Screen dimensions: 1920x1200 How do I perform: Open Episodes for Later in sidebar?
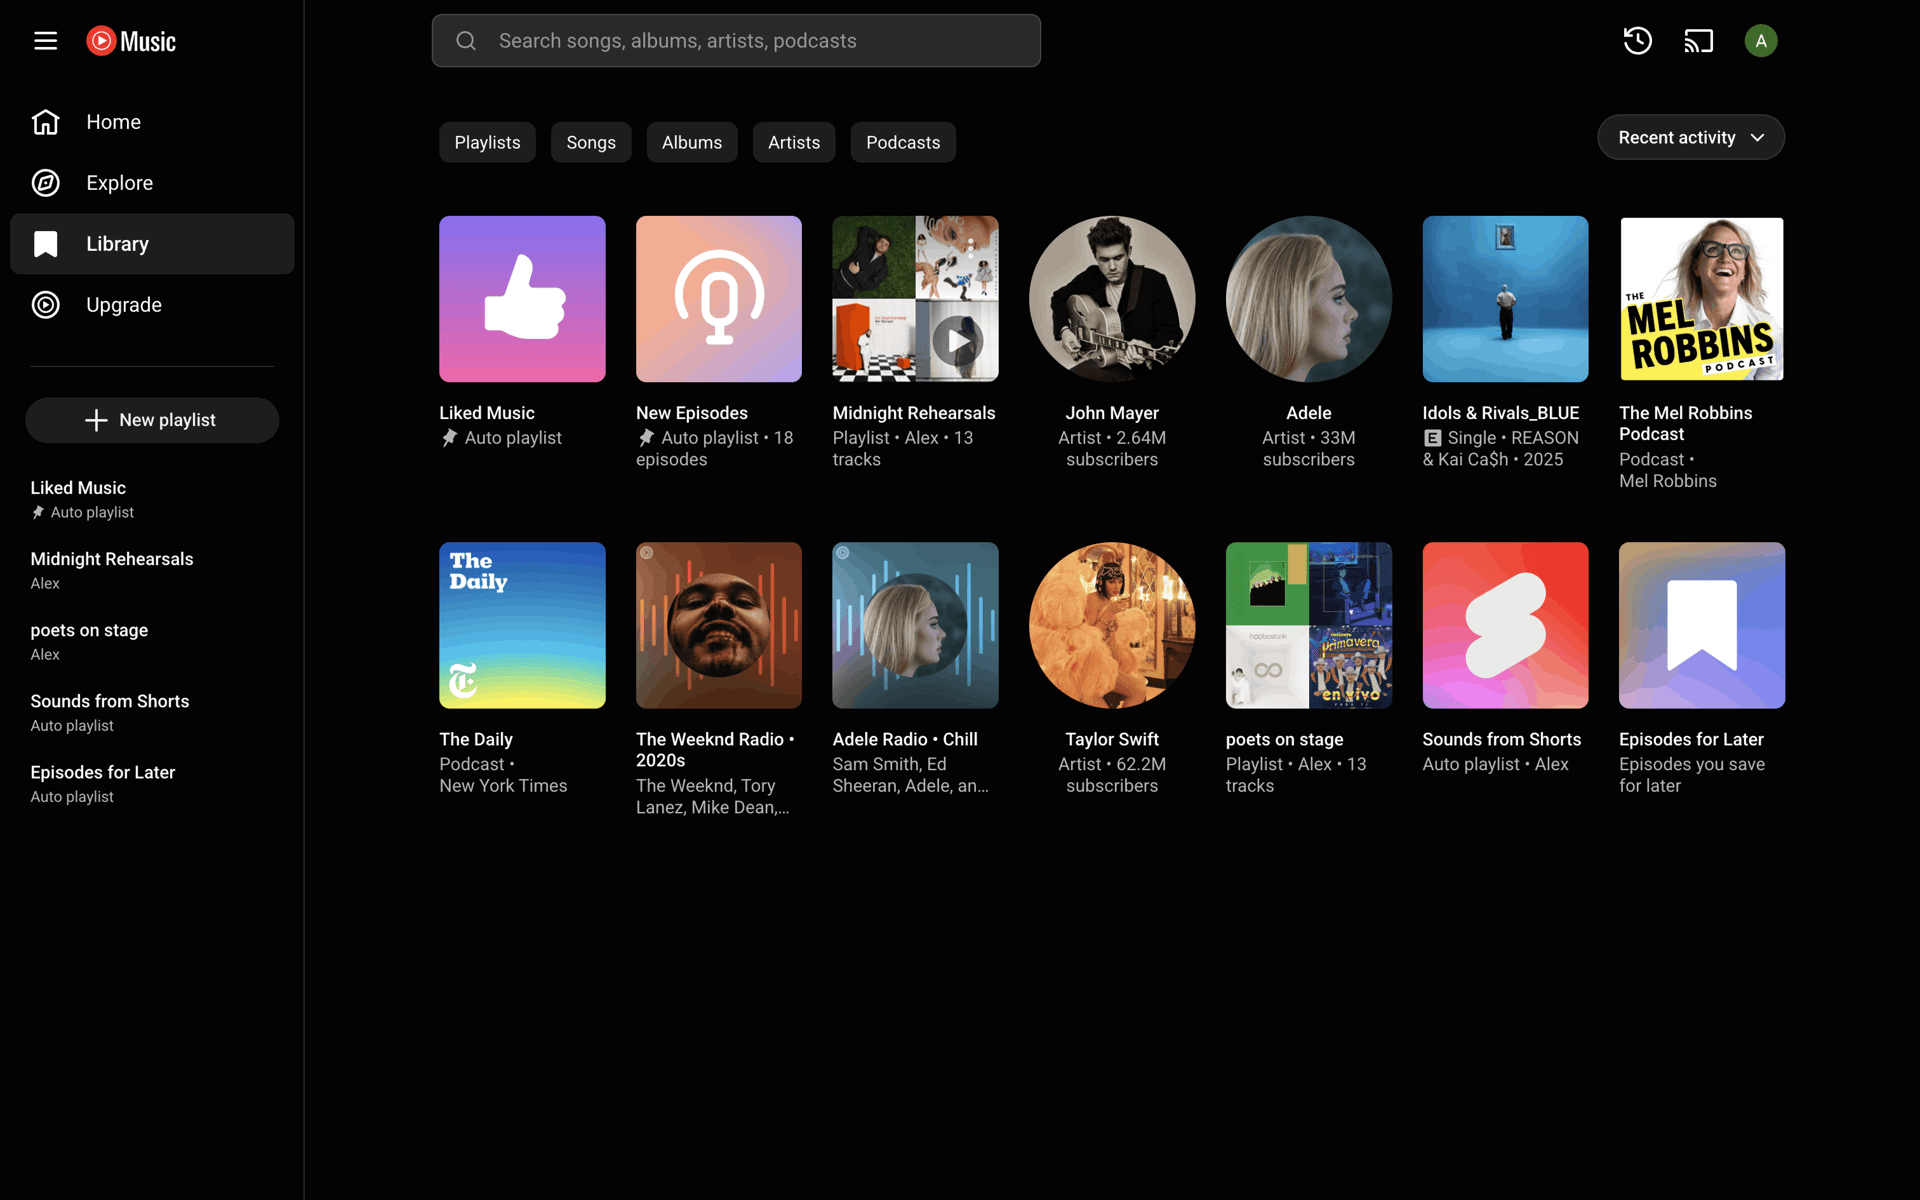(x=152, y=783)
